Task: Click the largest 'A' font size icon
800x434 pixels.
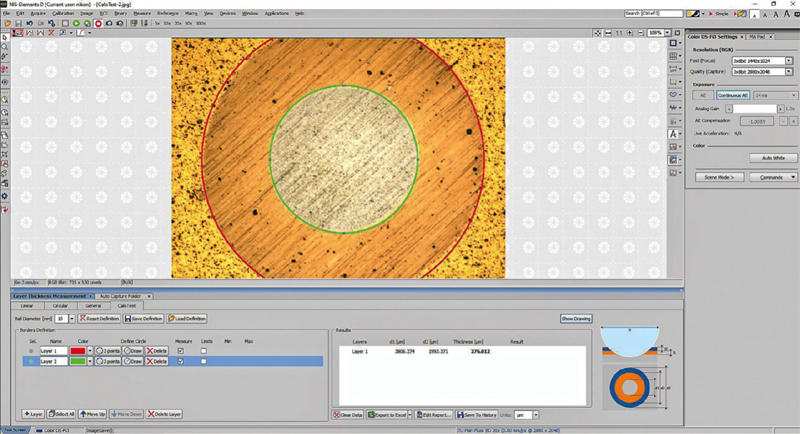Action: 787,14
